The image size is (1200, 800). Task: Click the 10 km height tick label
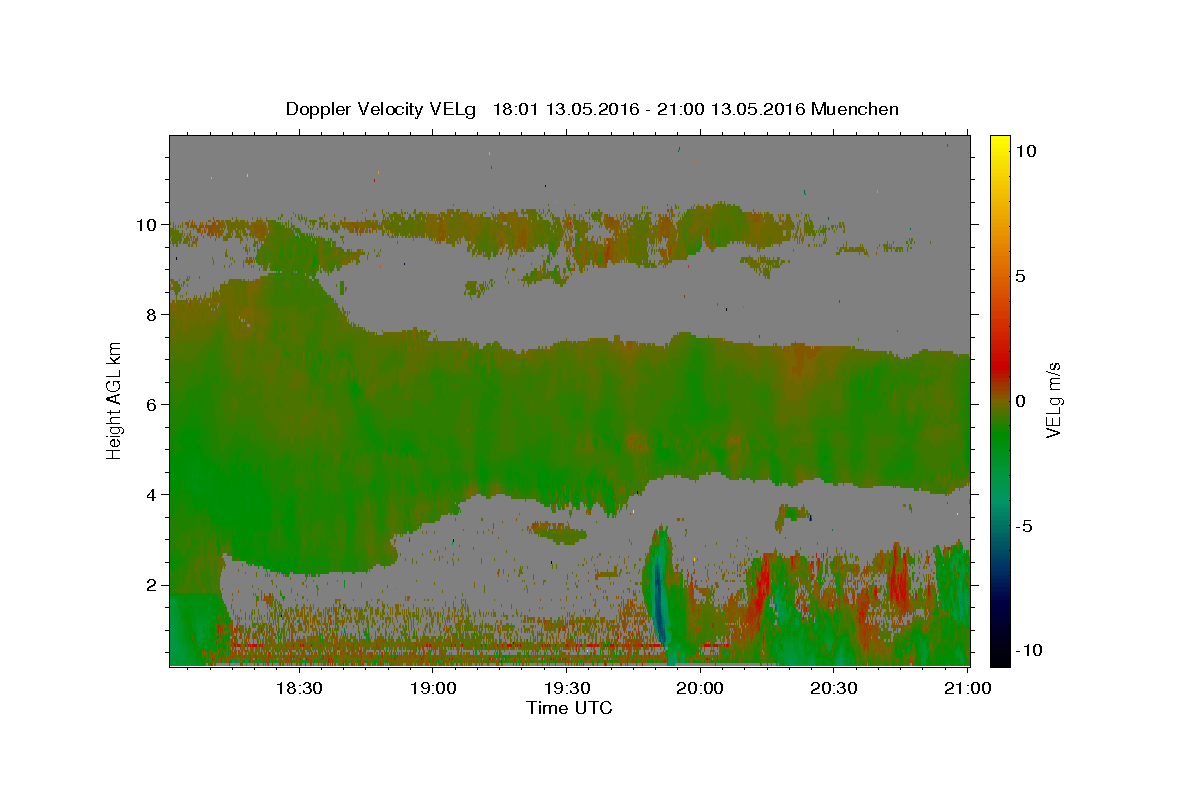(x=146, y=225)
